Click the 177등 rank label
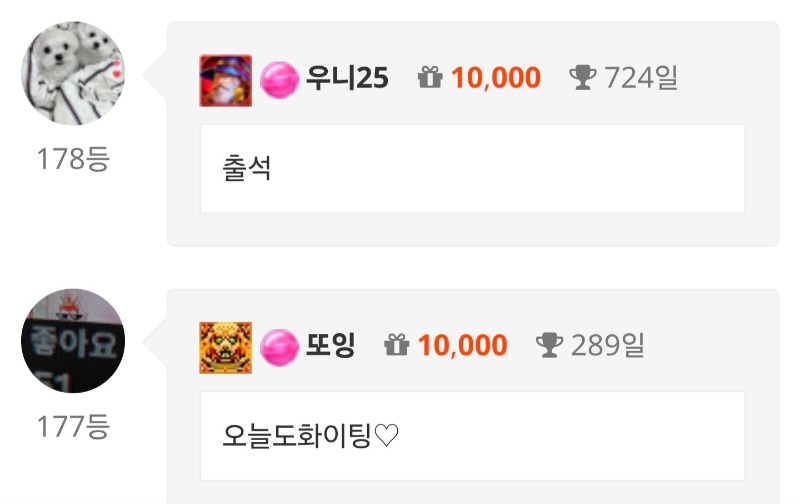Image resolution: width=800 pixels, height=504 pixels. pyautogui.click(x=73, y=426)
